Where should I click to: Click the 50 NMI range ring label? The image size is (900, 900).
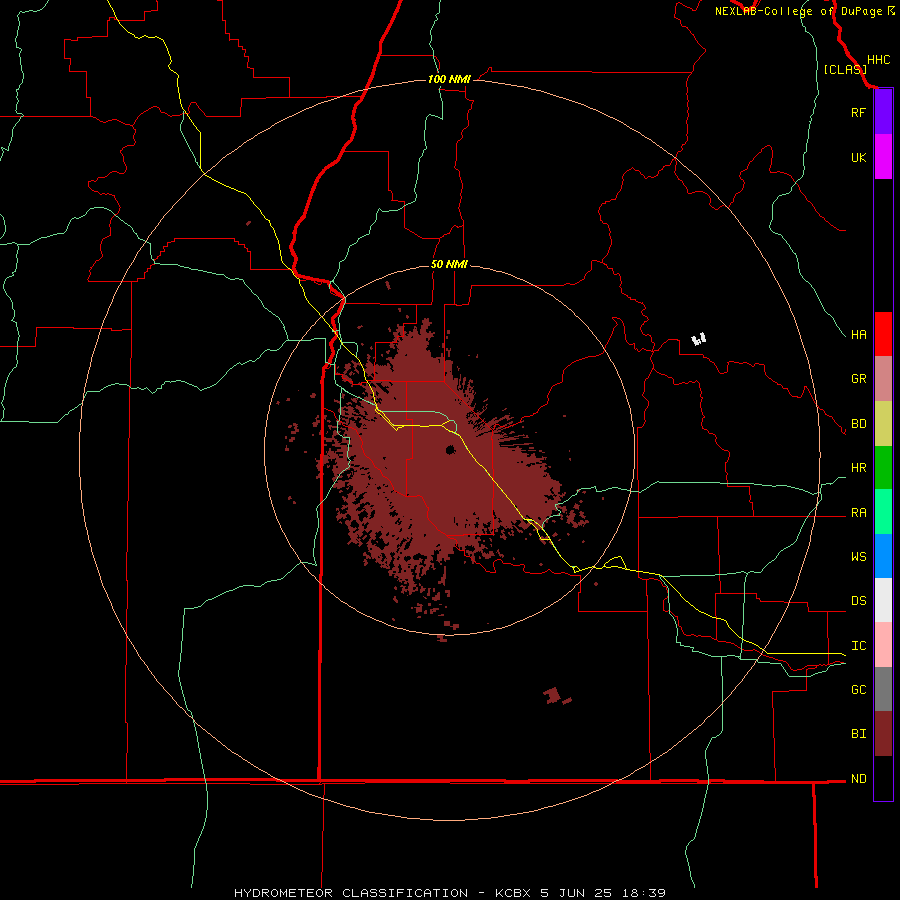click(449, 265)
